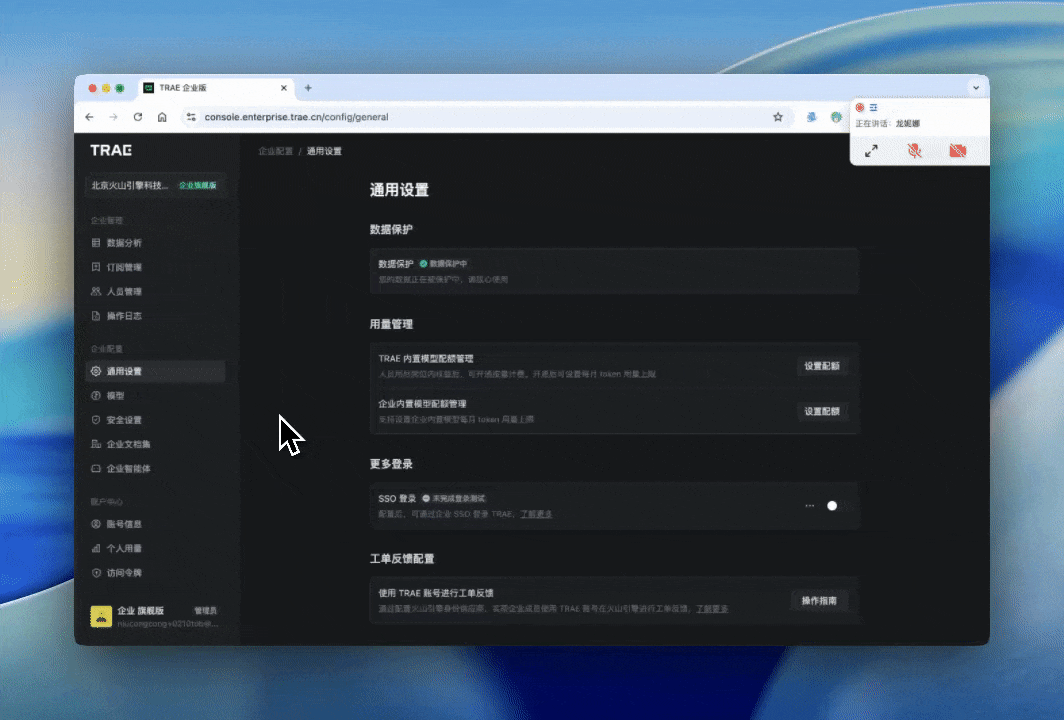The width and height of the screenshot is (1064, 720).
Task: Select 通用设置 in the sidebar
Action: click(155, 371)
